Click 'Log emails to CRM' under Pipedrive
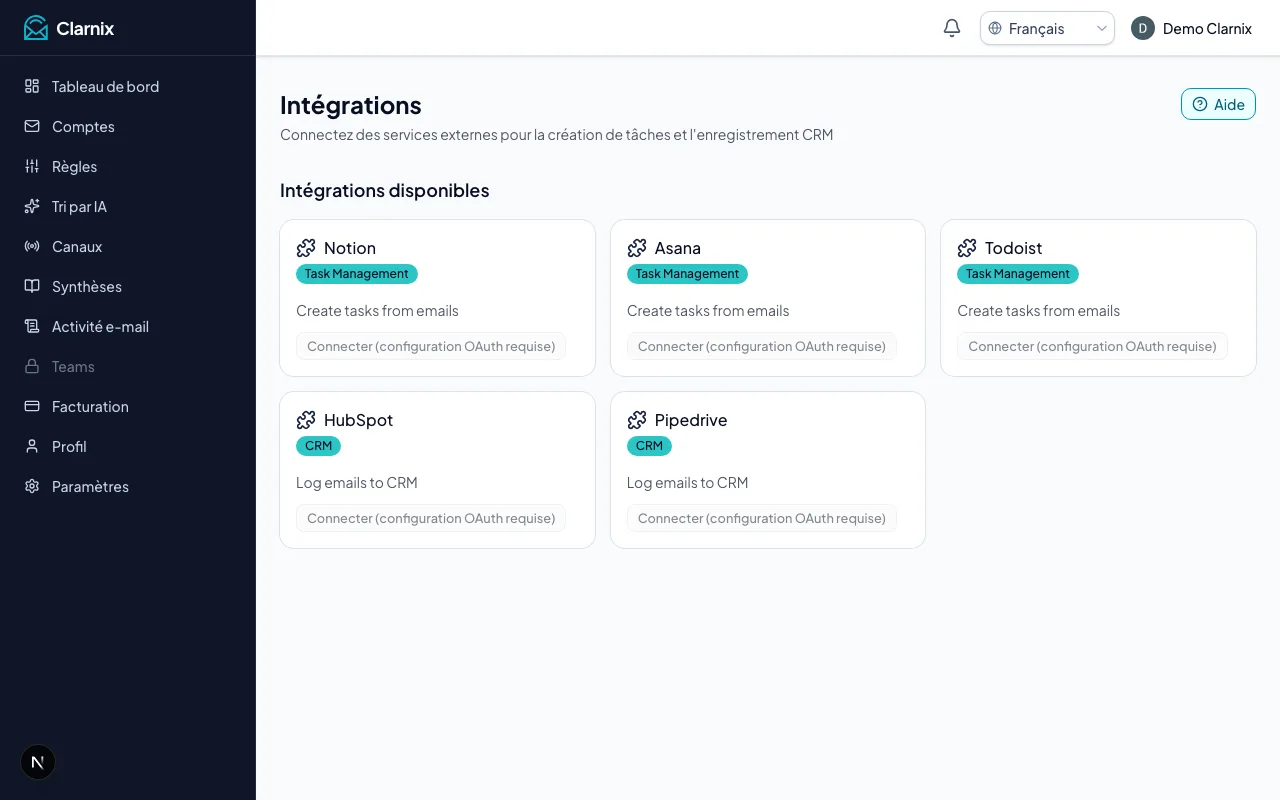 tap(687, 483)
